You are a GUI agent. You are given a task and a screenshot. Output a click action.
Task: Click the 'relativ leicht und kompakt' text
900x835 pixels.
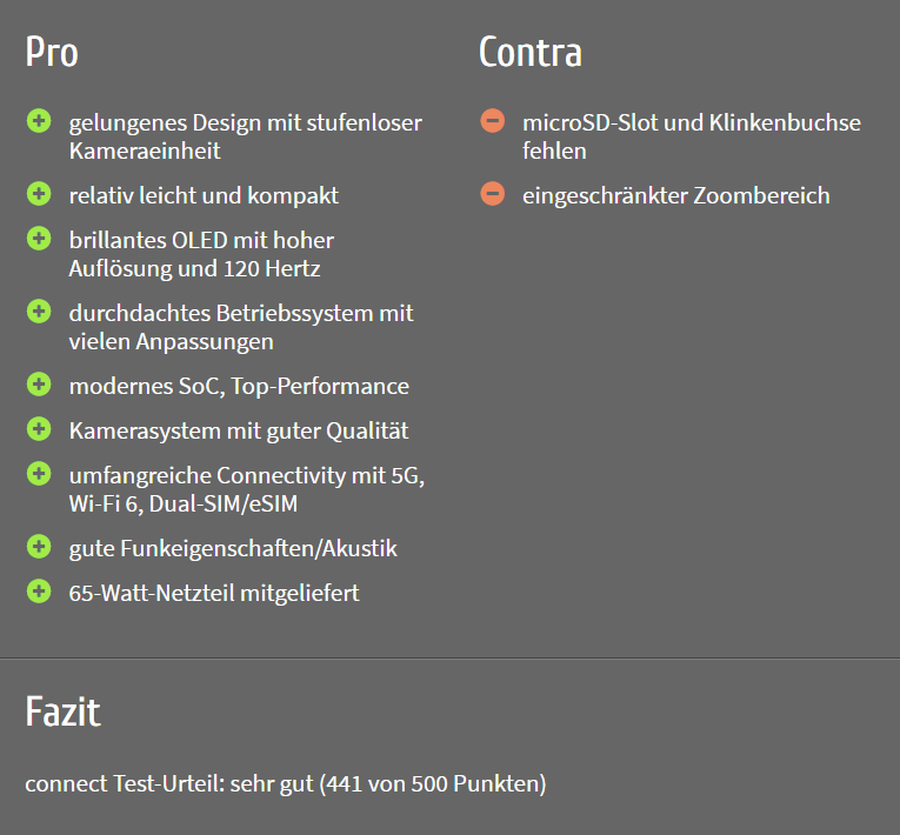[204, 196]
